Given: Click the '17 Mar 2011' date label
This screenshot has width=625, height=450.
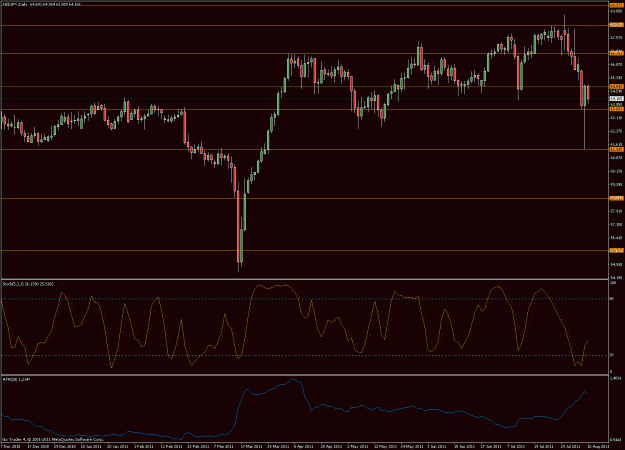Looking at the screenshot, I should (252, 446).
